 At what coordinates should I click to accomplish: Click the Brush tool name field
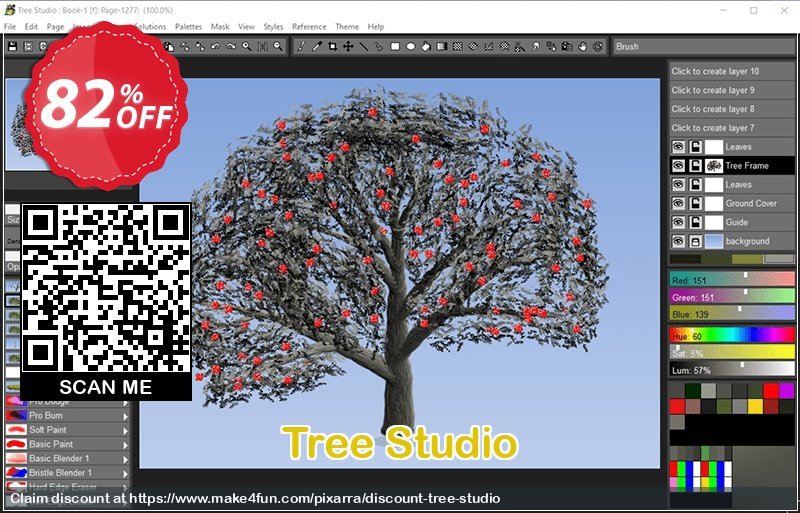click(704, 46)
